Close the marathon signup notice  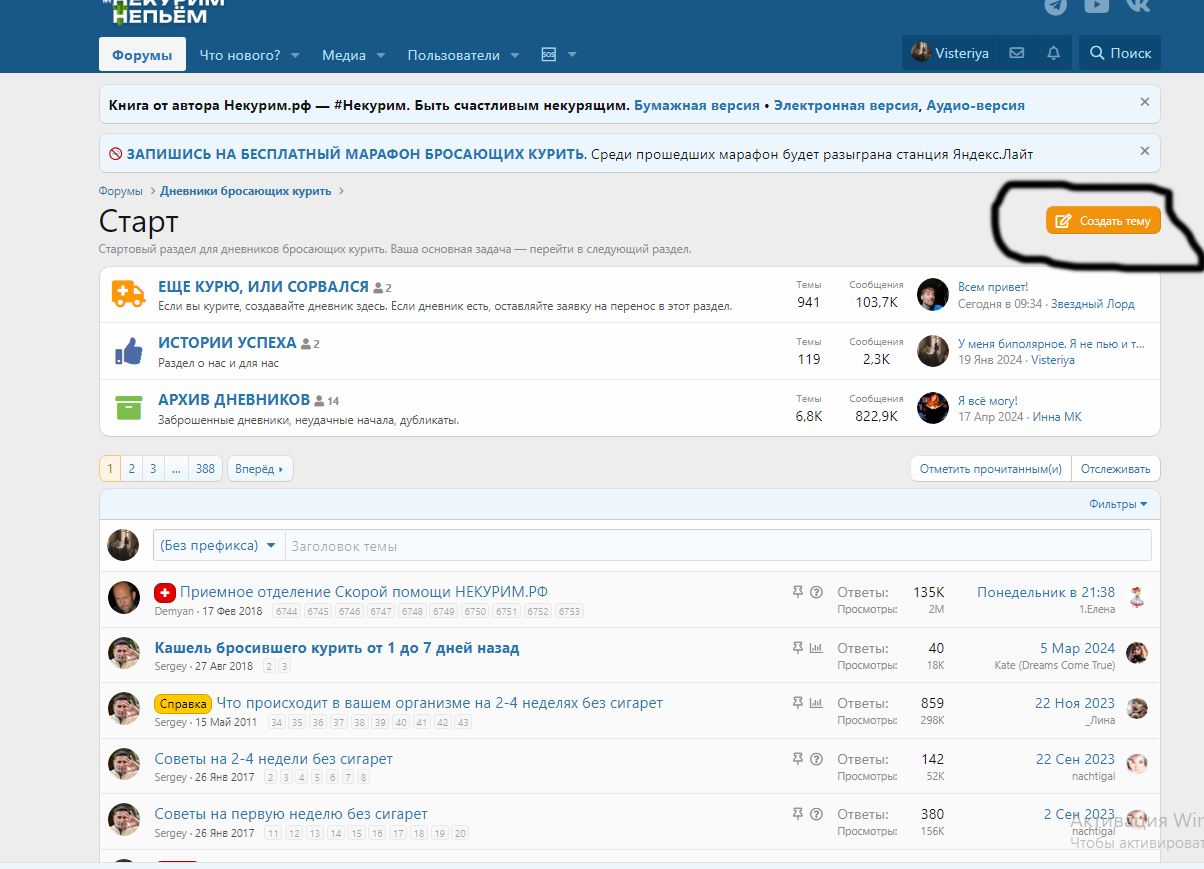click(x=1145, y=151)
